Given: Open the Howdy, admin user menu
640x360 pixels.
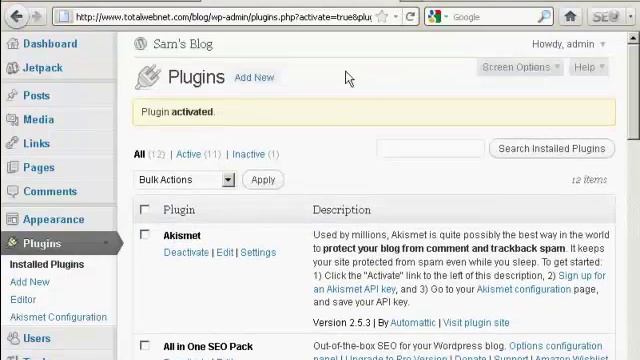Looking at the screenshot, I should click(x=568, y=44).
